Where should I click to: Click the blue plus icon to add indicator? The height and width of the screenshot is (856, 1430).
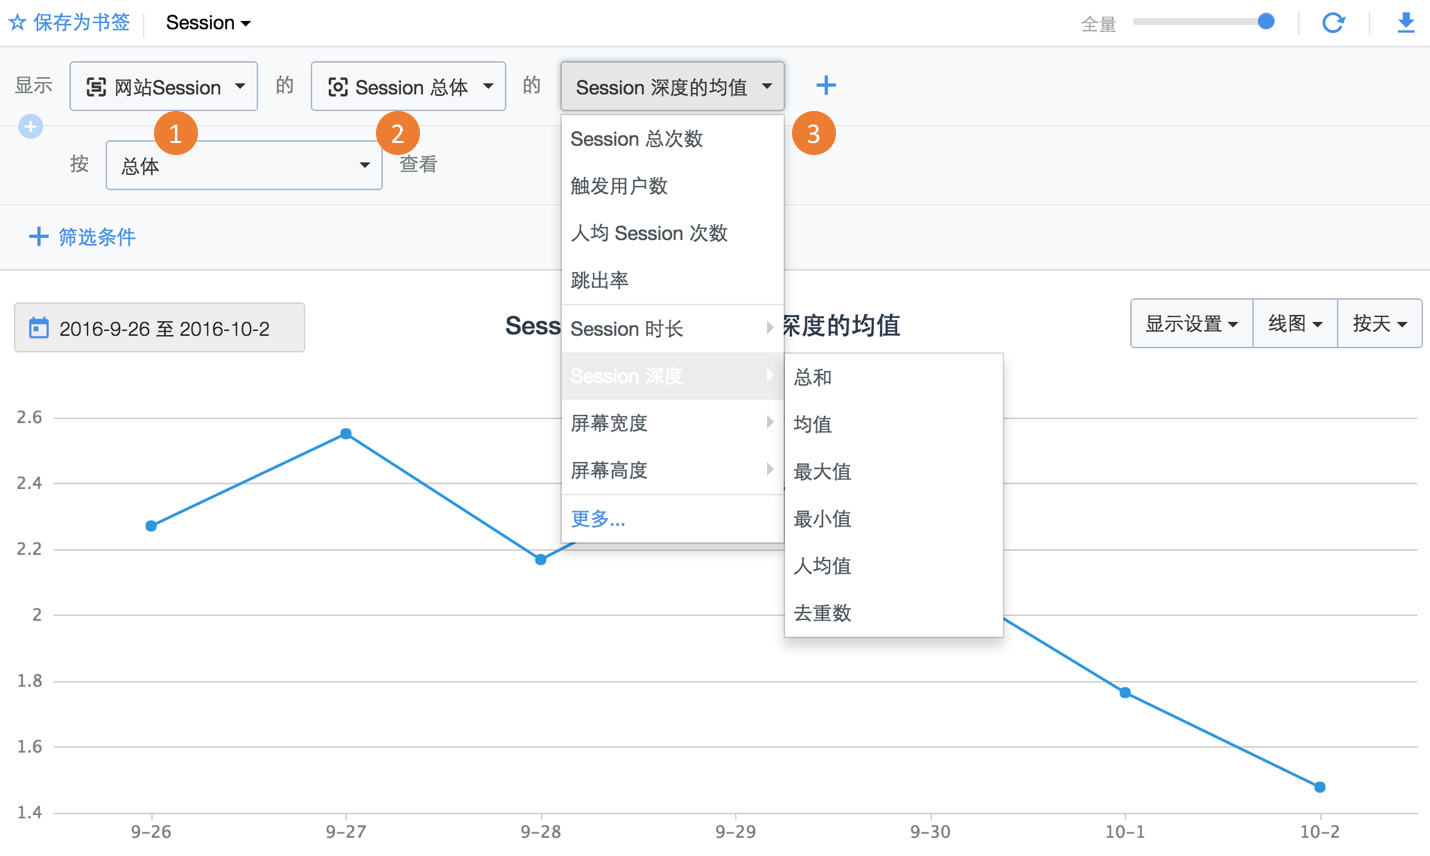[x=825, y=86]
